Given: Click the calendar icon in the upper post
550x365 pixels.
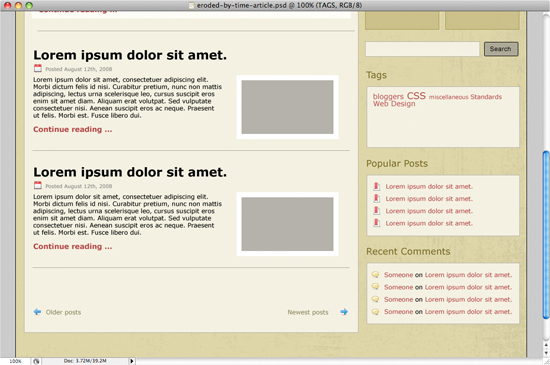Looking at the screenshot, I should tap(38, 68).
